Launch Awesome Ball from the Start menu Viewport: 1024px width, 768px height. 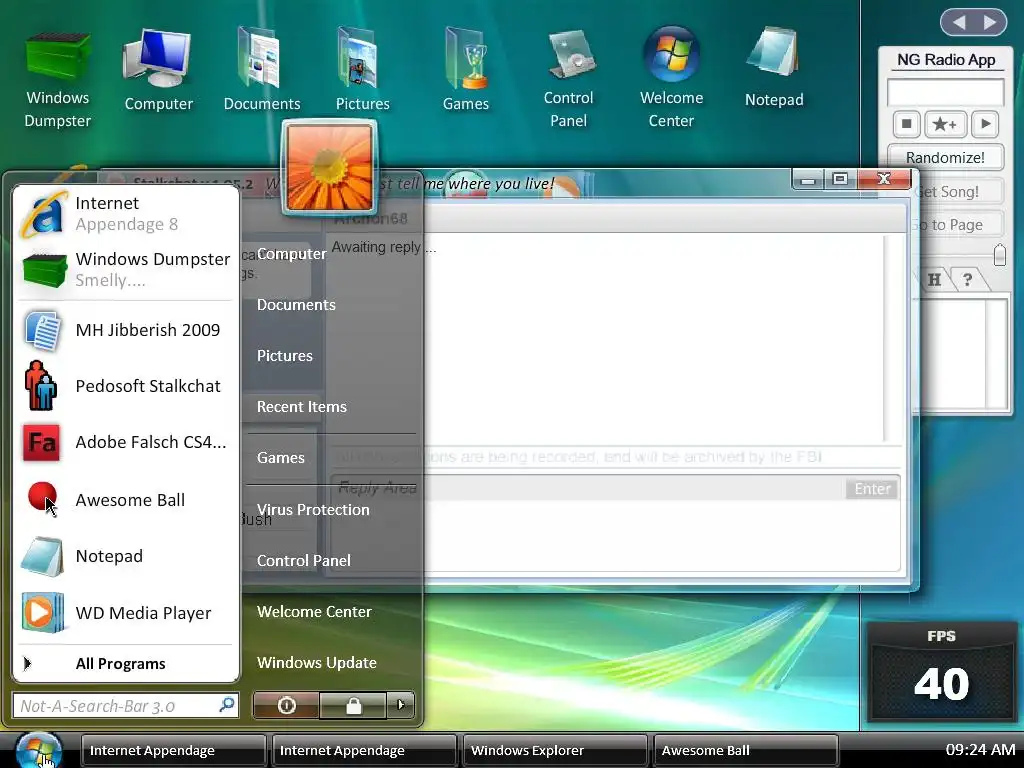pyautogui.click(x=125, y=500)
